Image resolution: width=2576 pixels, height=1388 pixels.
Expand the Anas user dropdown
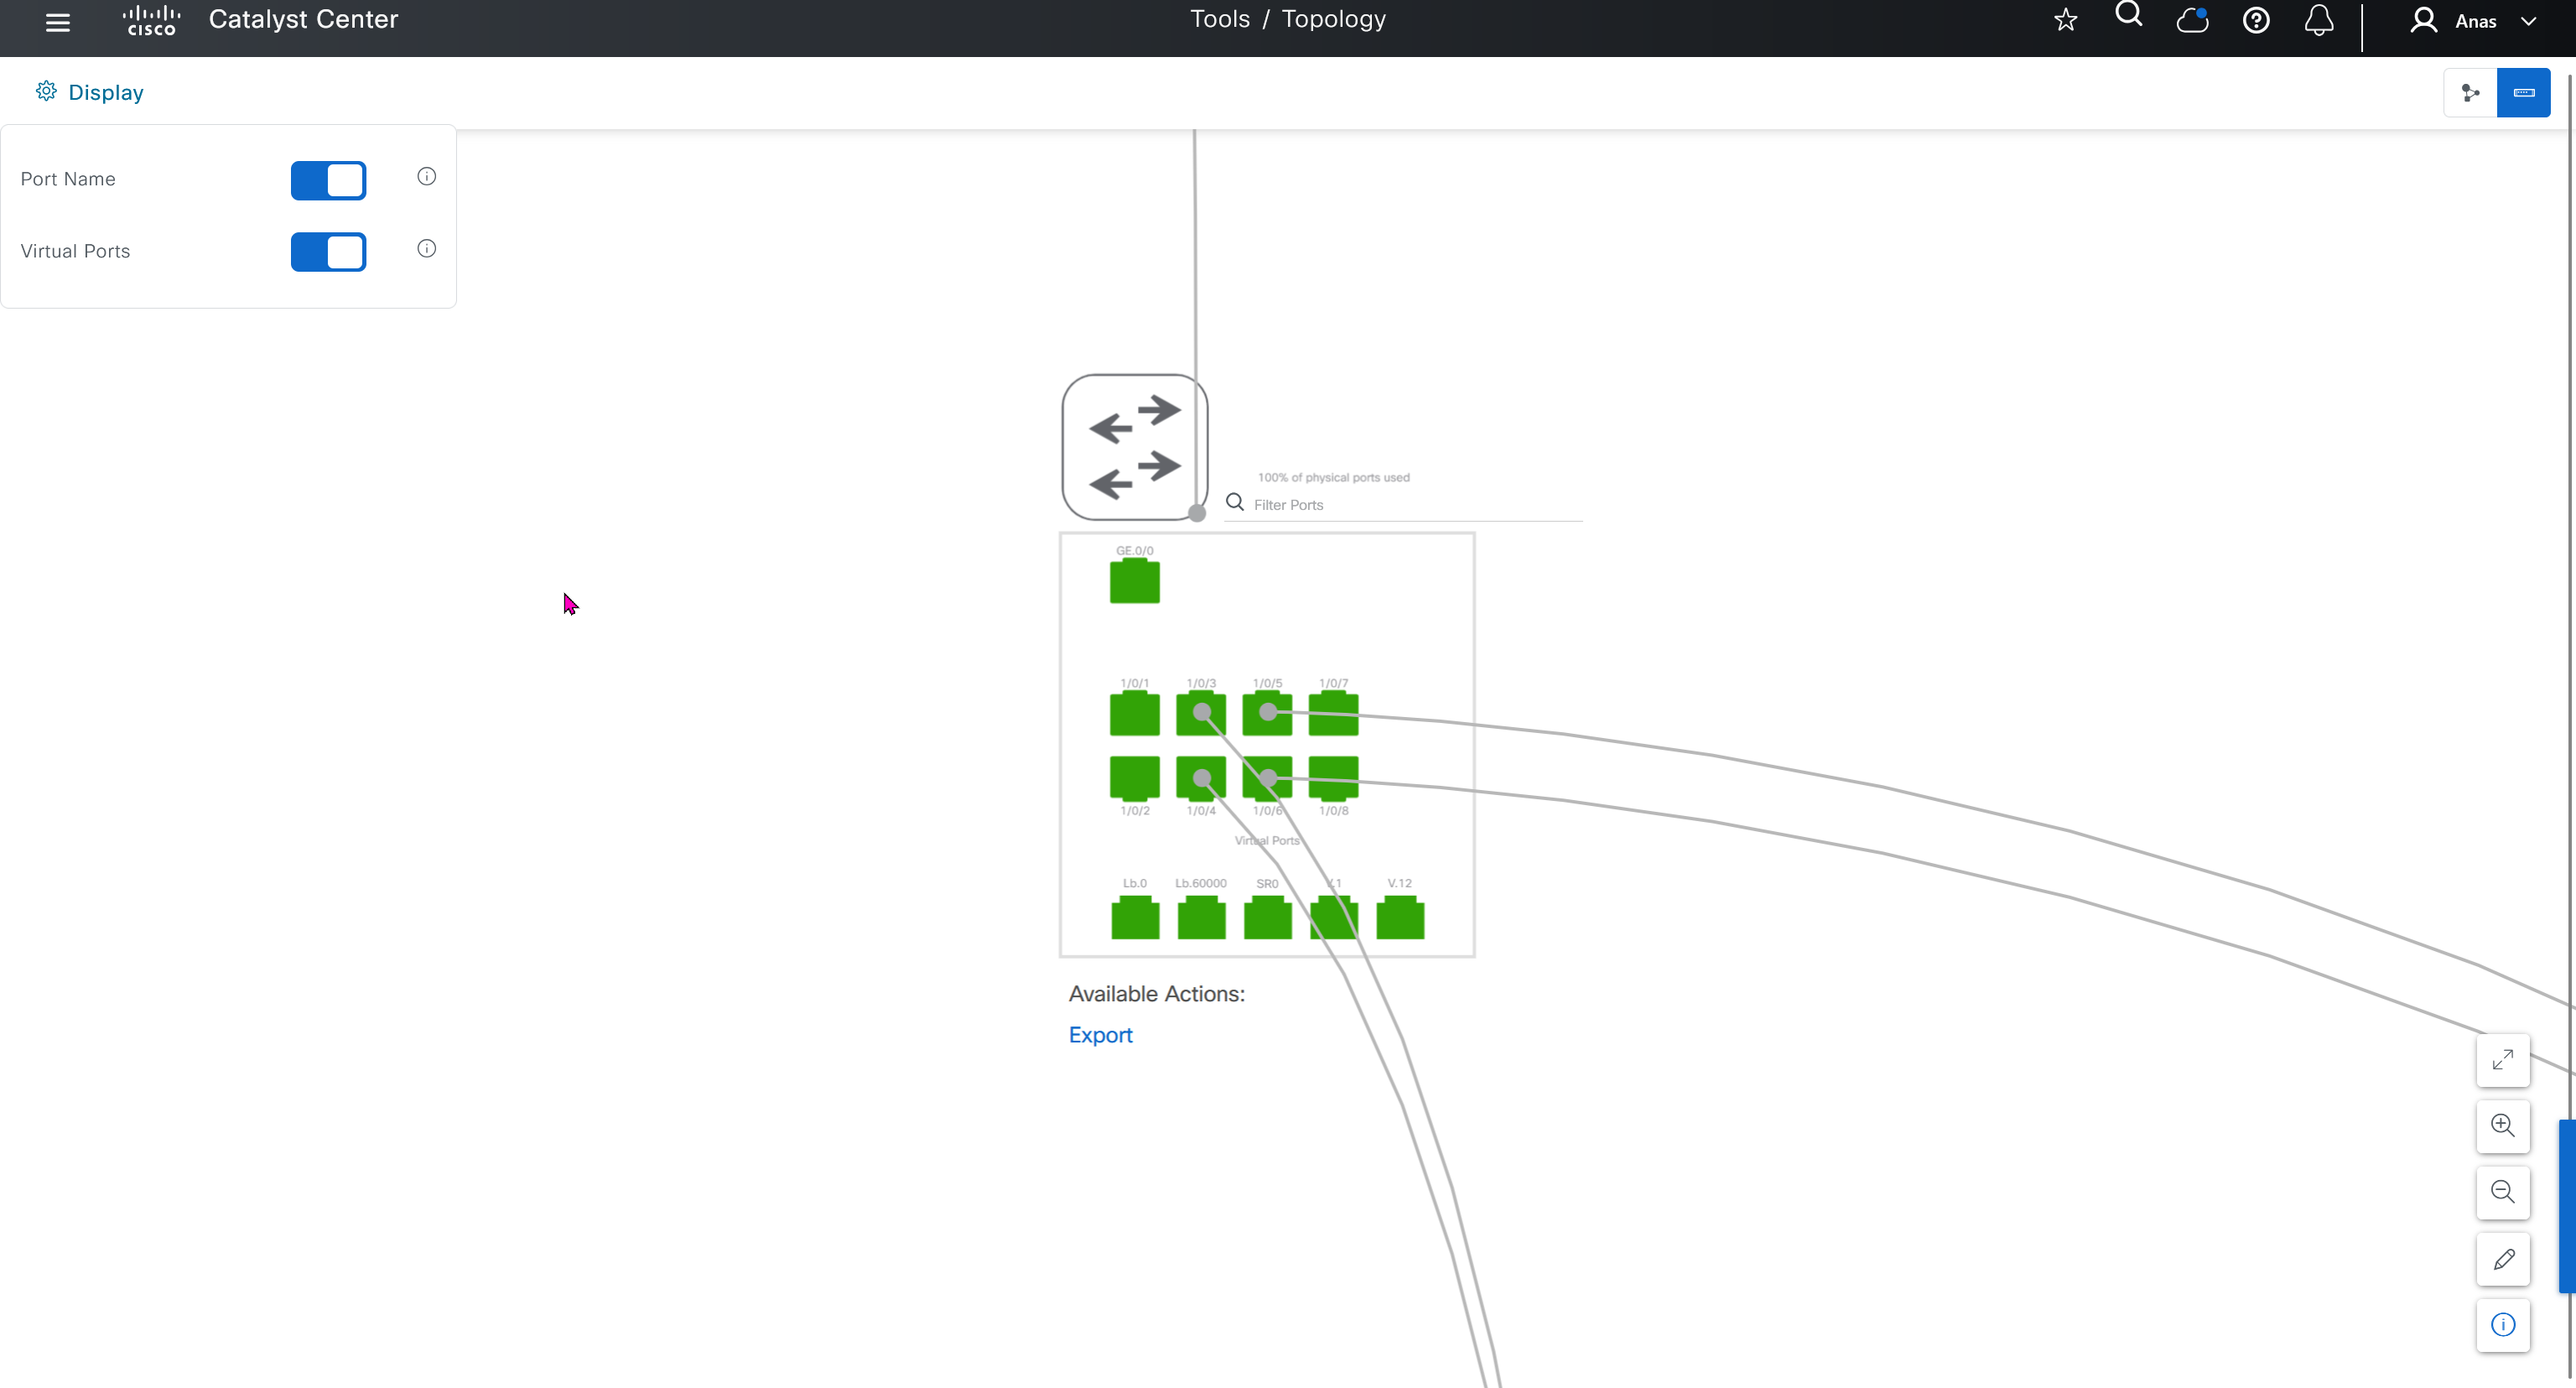coord(2475,21)
